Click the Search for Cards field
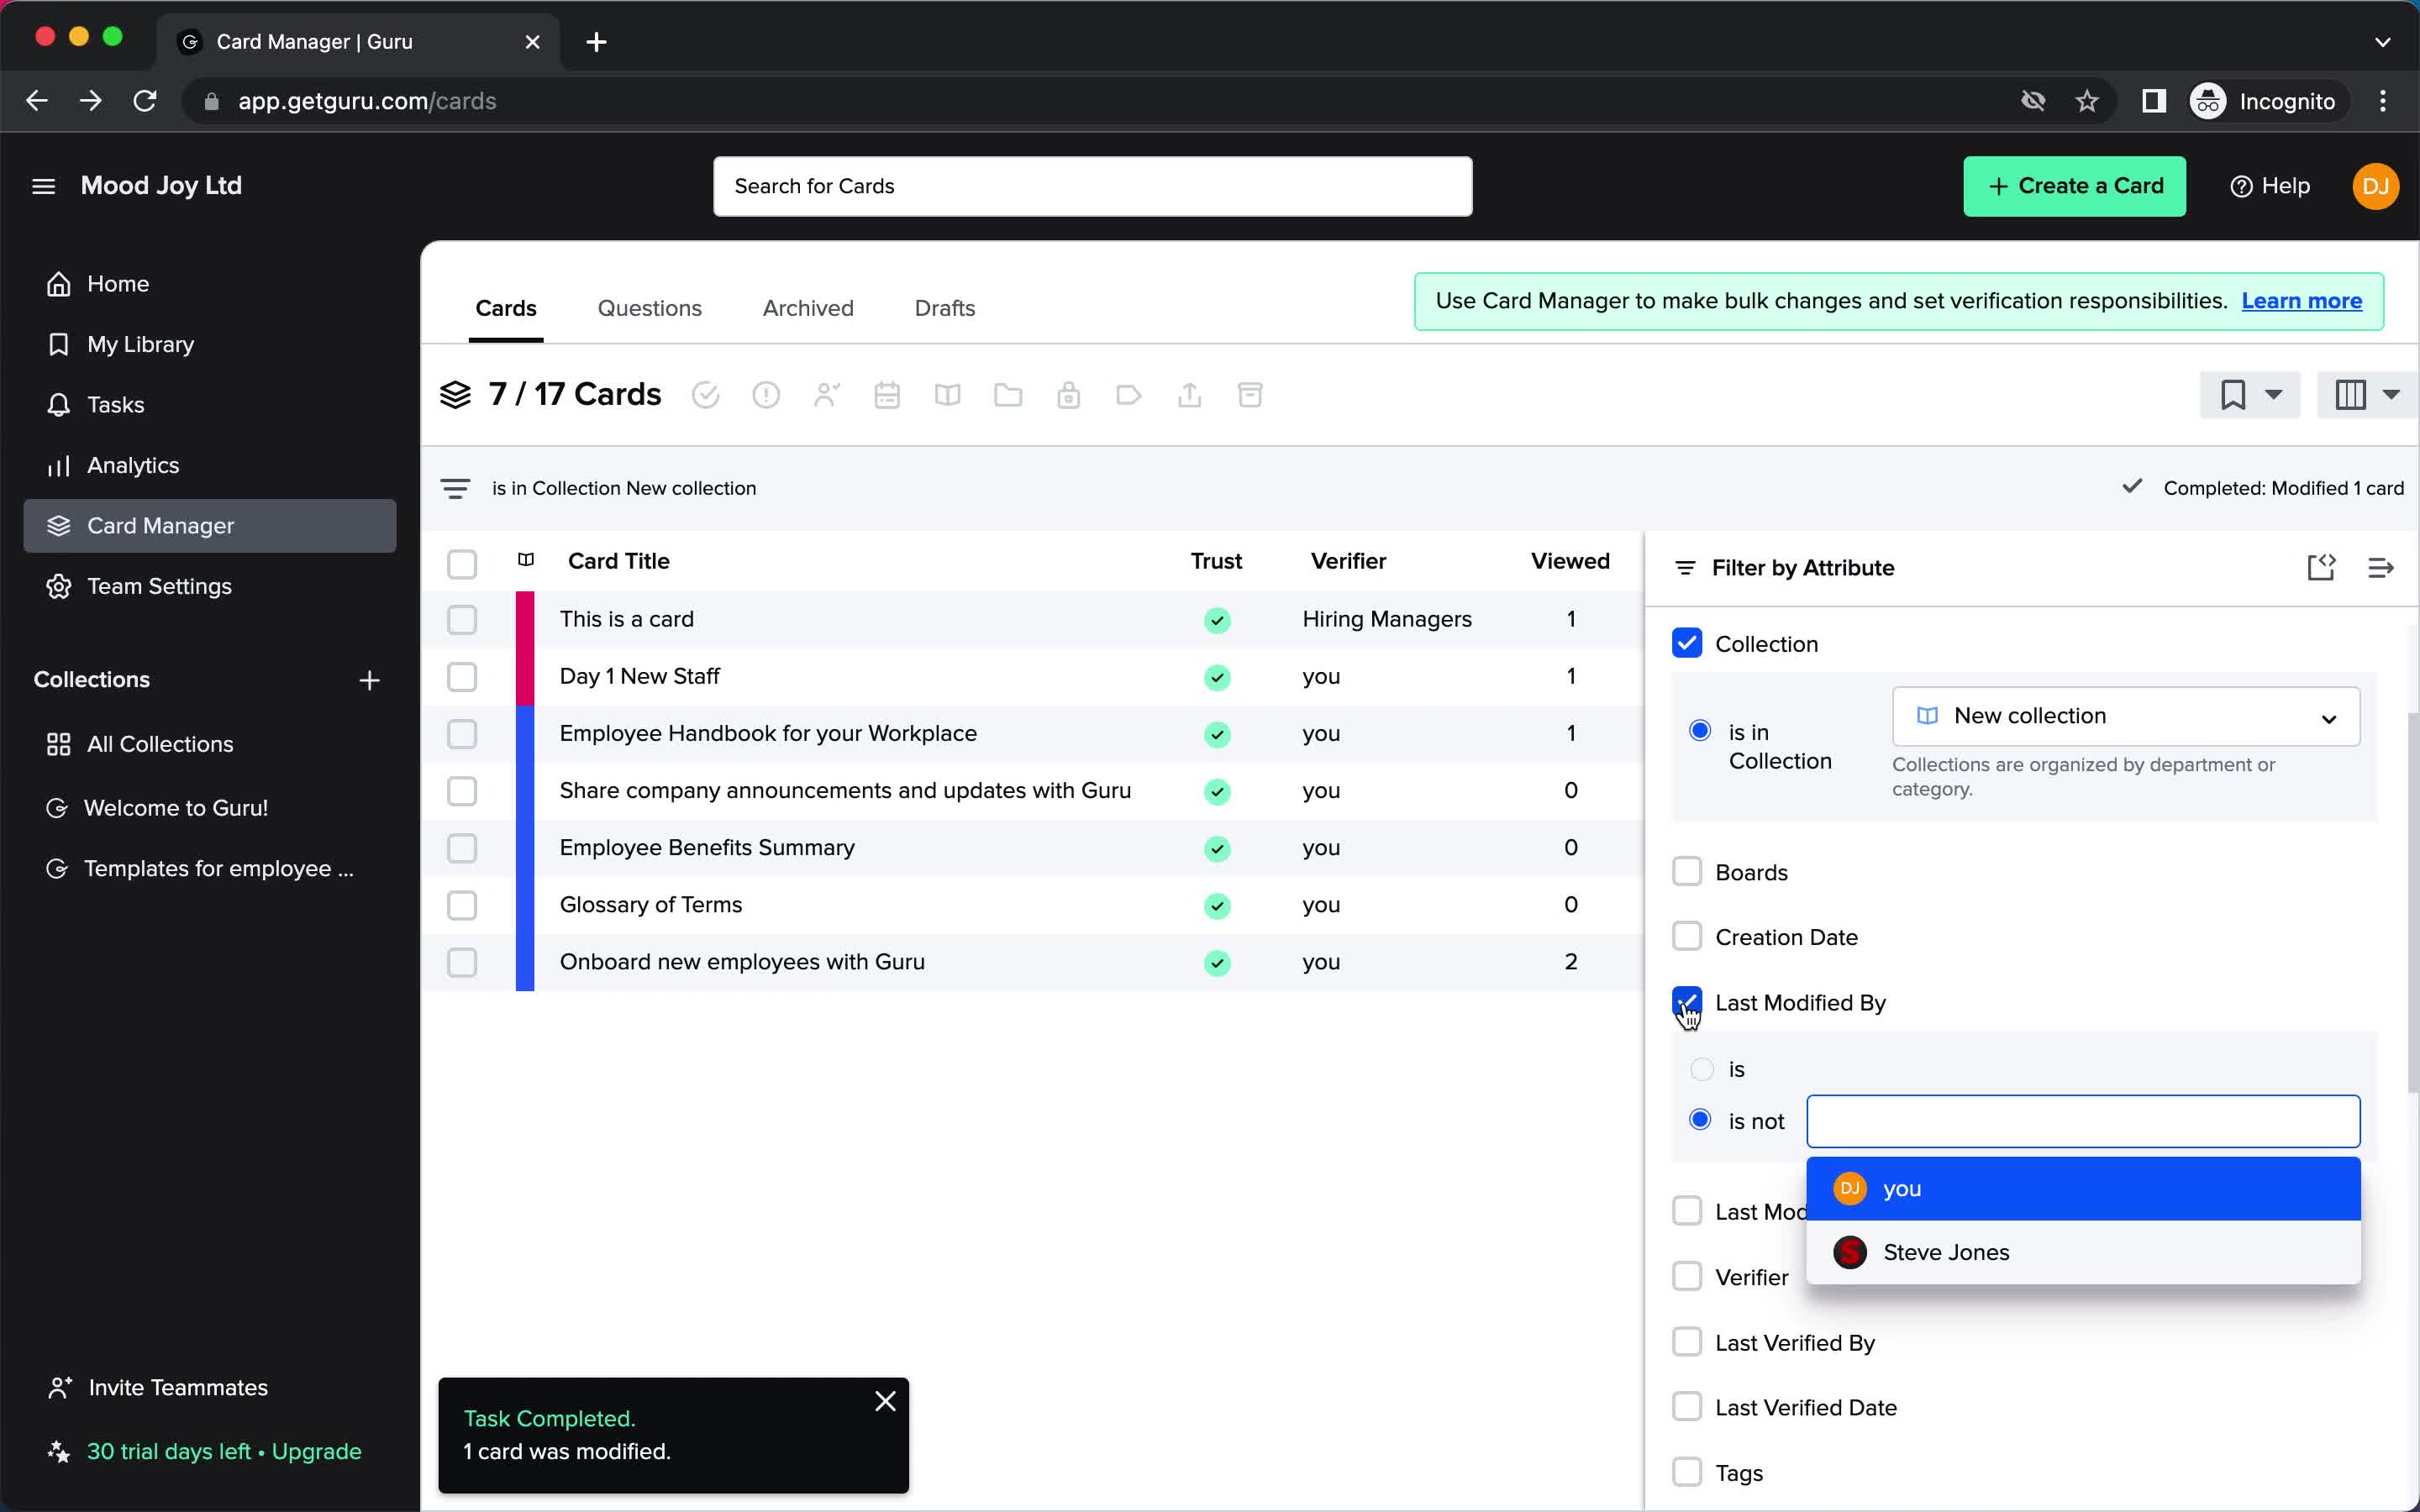The width and height of the screenshot is (2420, 1512). [x=1092, y=186]
